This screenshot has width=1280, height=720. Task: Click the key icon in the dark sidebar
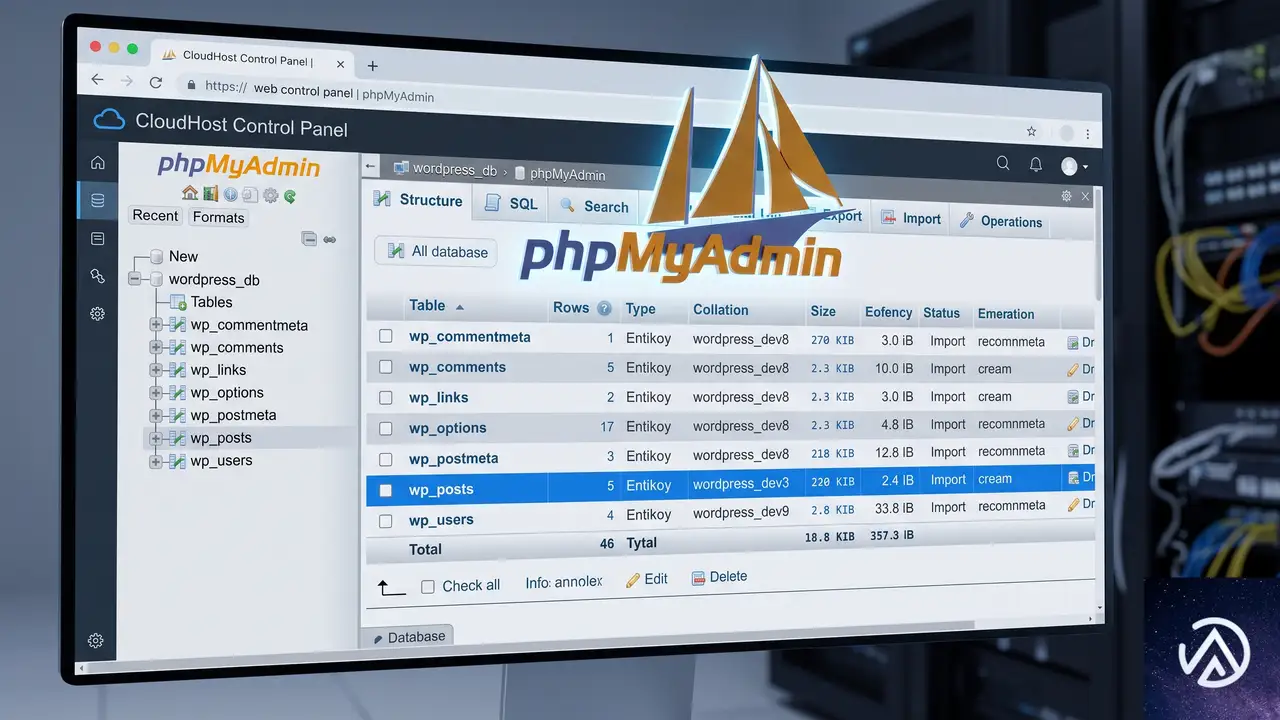pos(97,276)
